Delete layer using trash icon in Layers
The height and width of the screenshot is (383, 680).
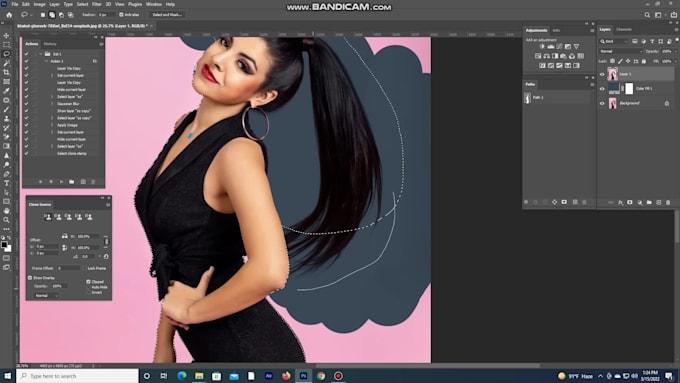pos(668,203)
